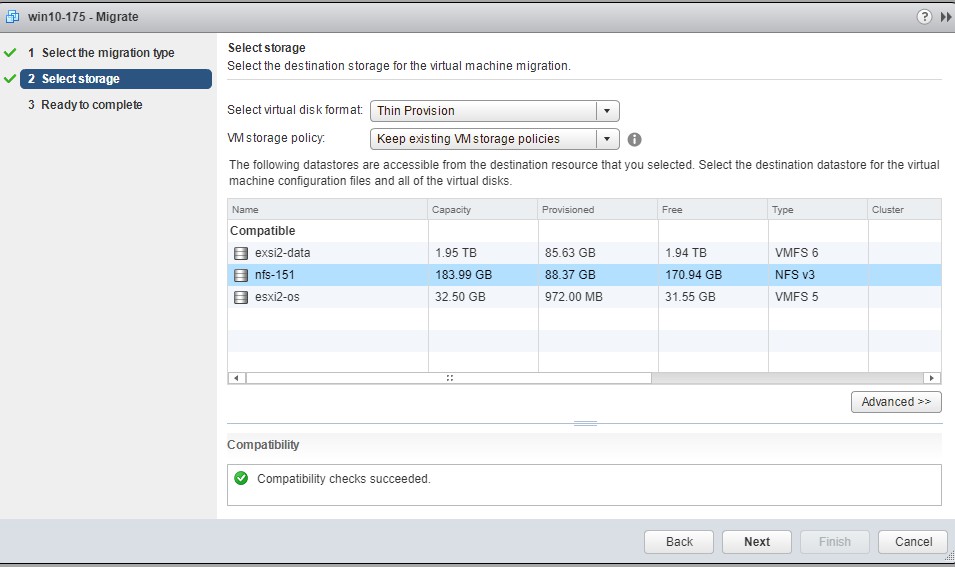Click the Back button
Screen dimensions: 955x567
tap(678, 541)
